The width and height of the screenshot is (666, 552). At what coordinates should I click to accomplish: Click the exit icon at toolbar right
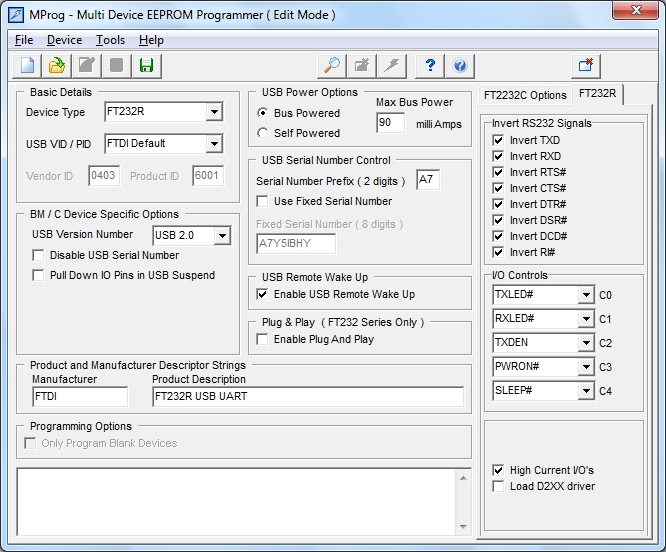586,66
